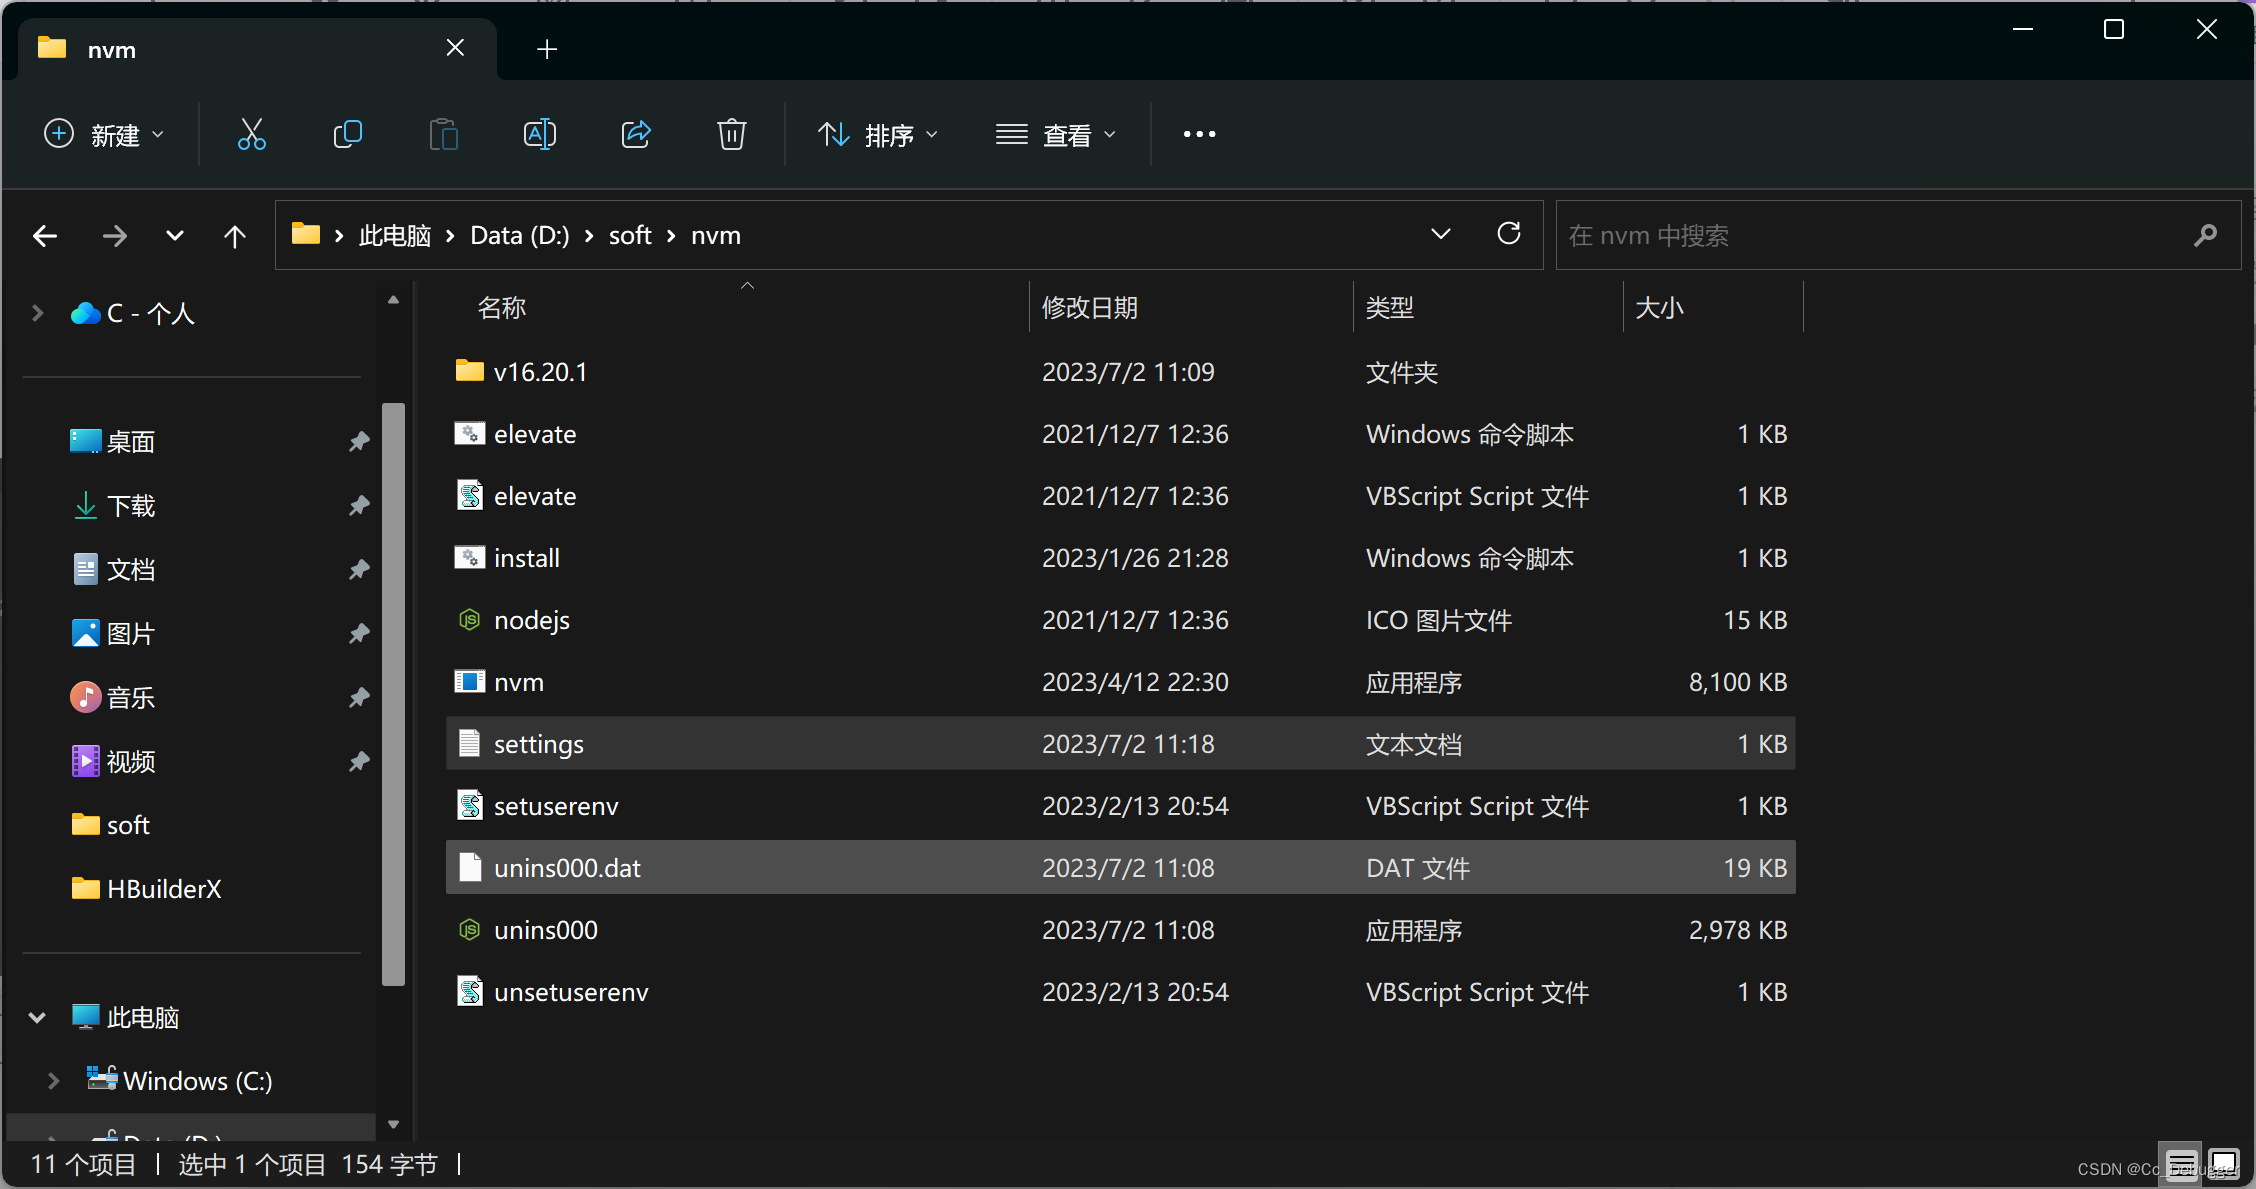Expand the C - 个人 OneDrive node

pyautogui.click(x=37, y=313)
